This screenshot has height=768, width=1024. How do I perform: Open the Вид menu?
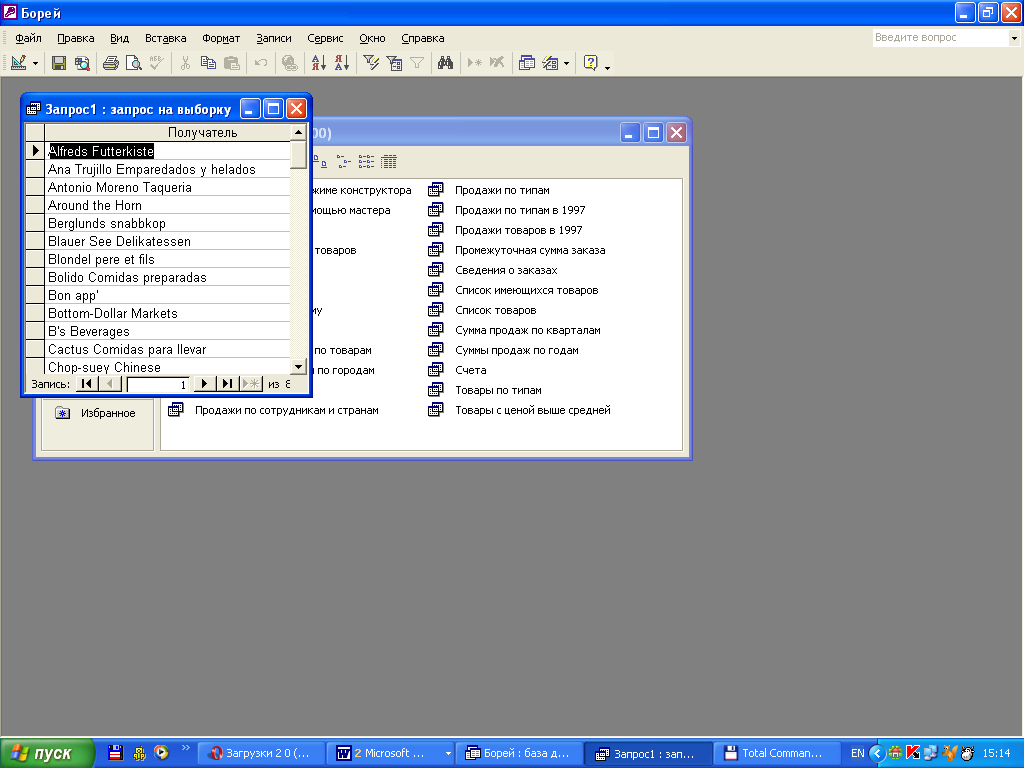point(120,38)
